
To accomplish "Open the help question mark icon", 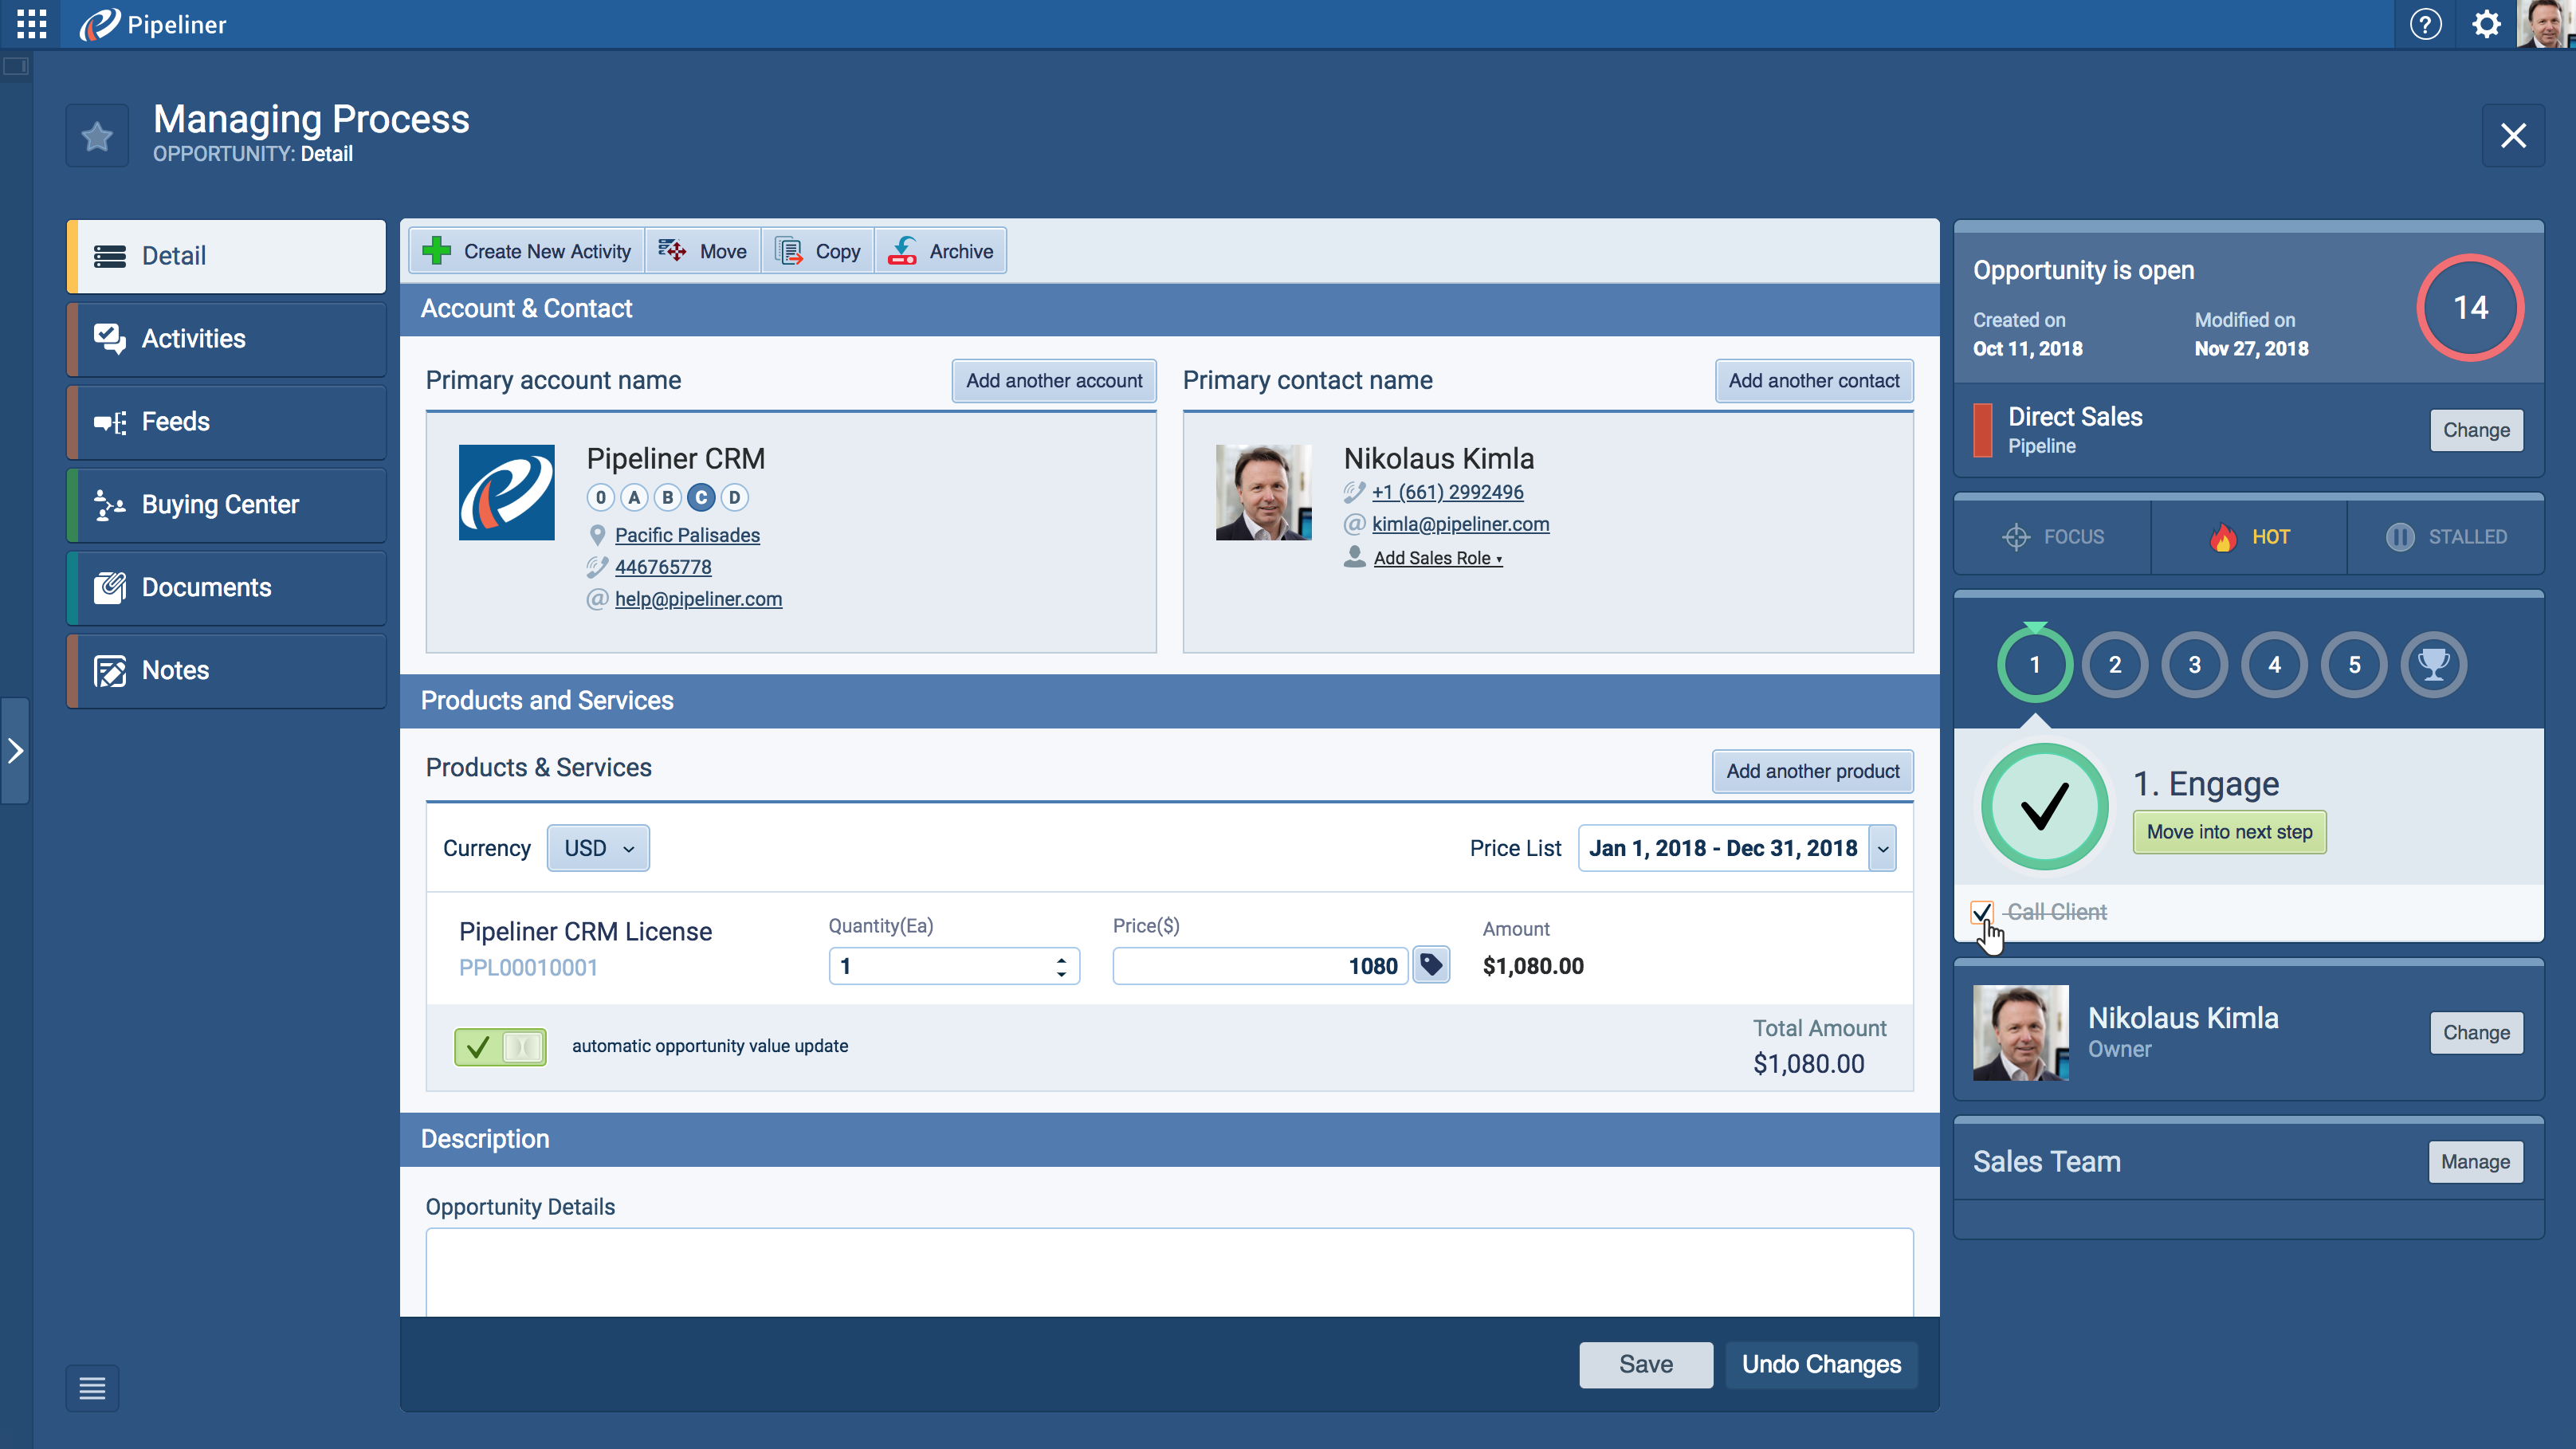I will (2425, 24).
